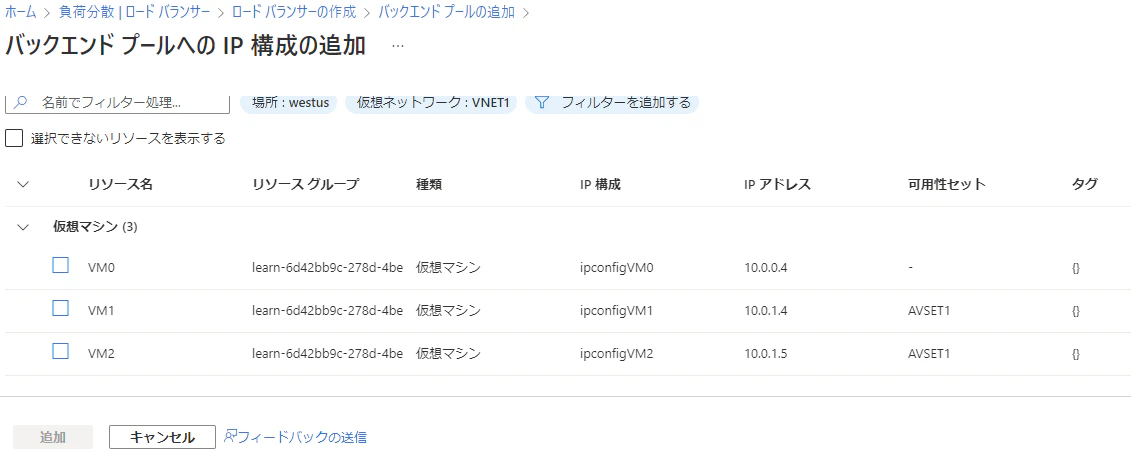Click the resource group cell in VM1 row
Screen dimensions: 1131x460
tap(327, 311)
